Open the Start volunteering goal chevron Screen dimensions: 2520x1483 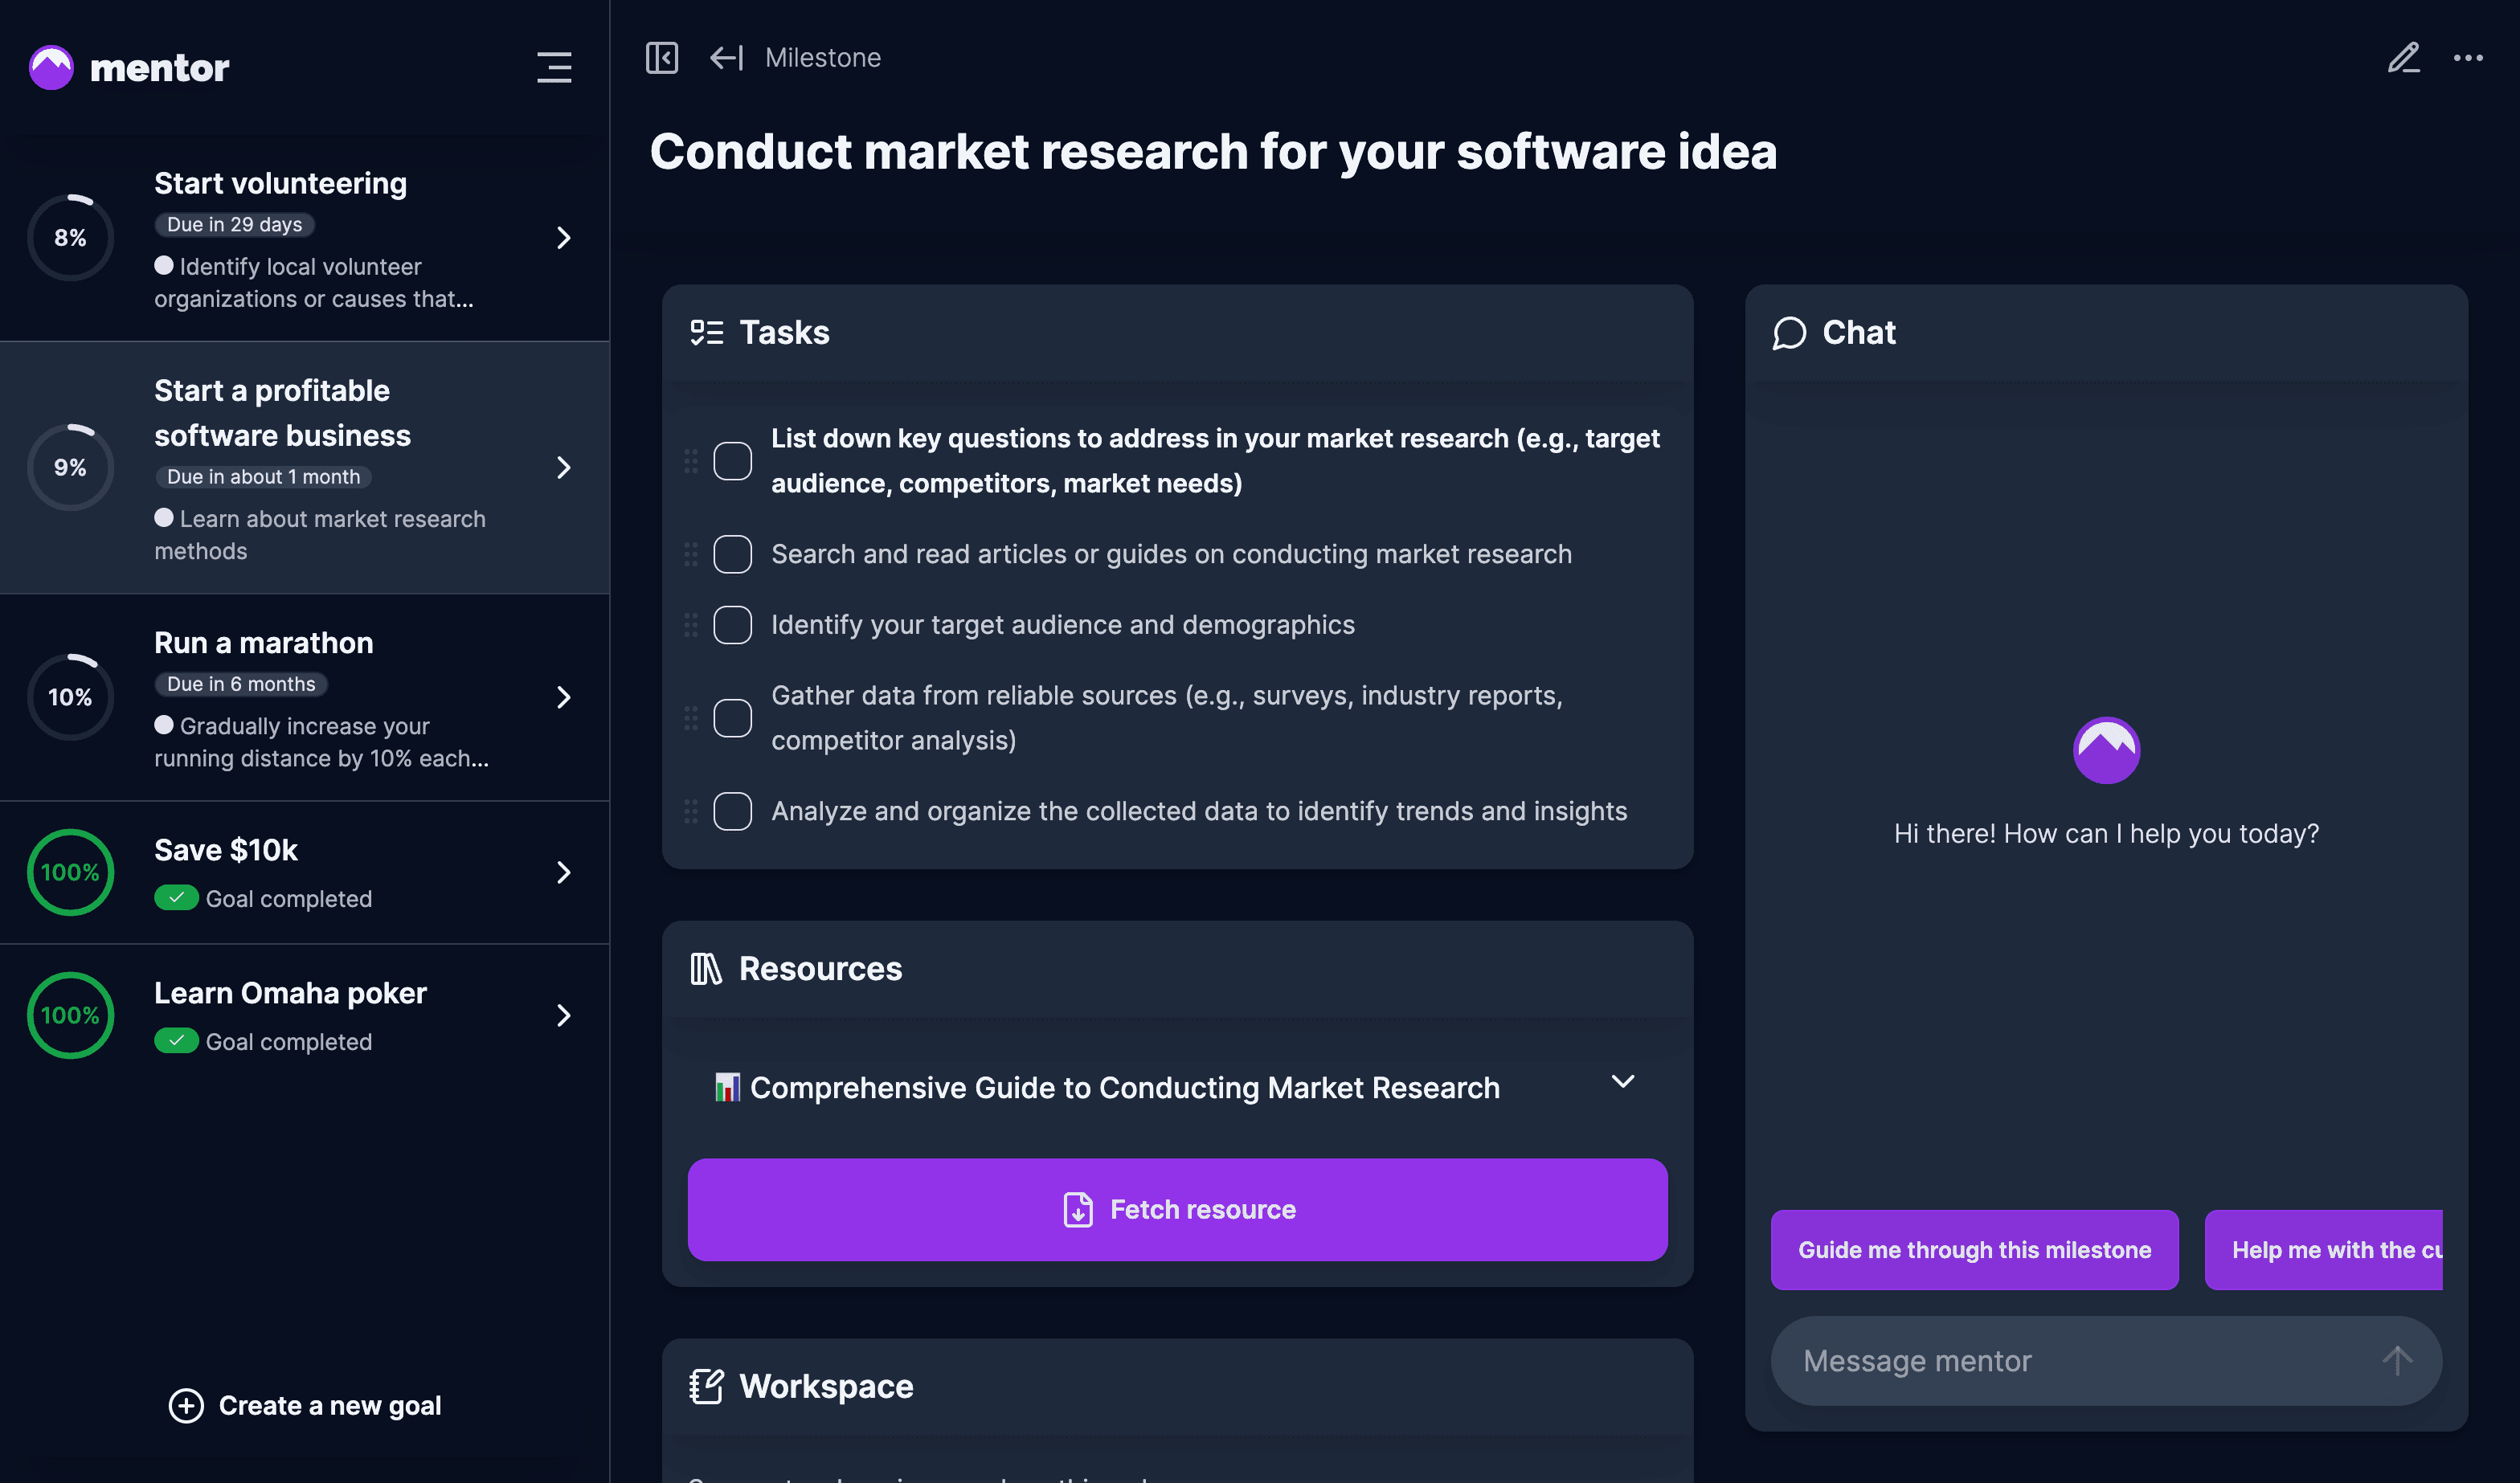coord(564,238)
